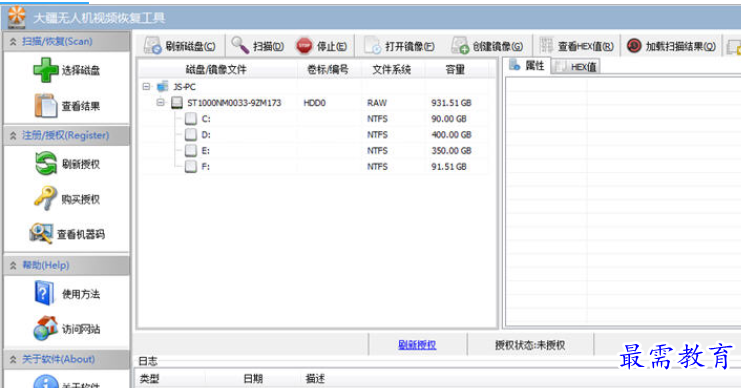
Task: Click Create Image (G) toolbar button
Action: coord(487,46)
